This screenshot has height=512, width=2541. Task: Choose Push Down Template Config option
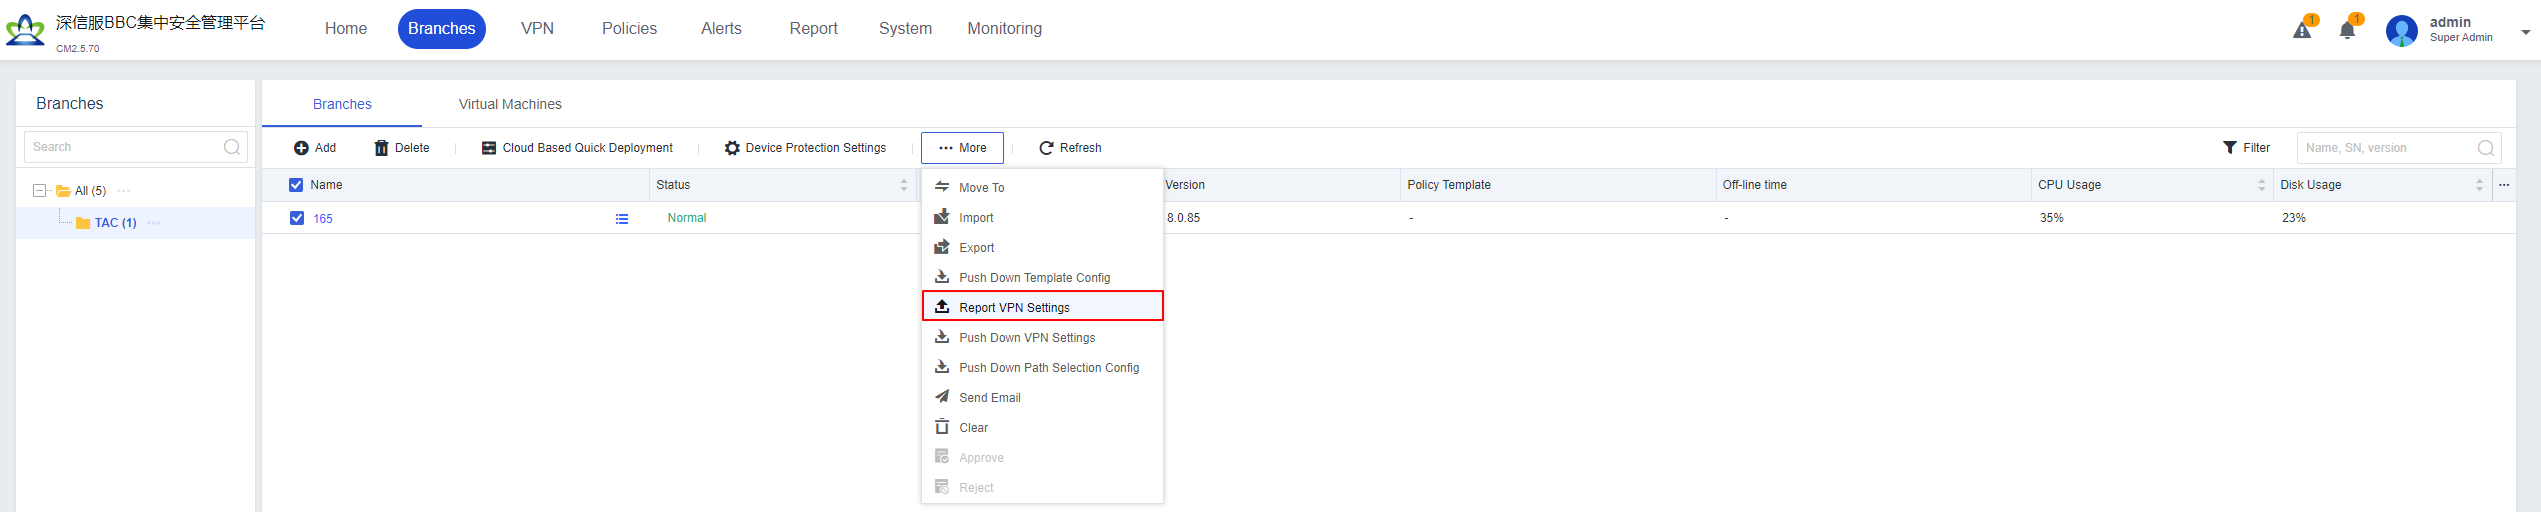coord(1034,278)
